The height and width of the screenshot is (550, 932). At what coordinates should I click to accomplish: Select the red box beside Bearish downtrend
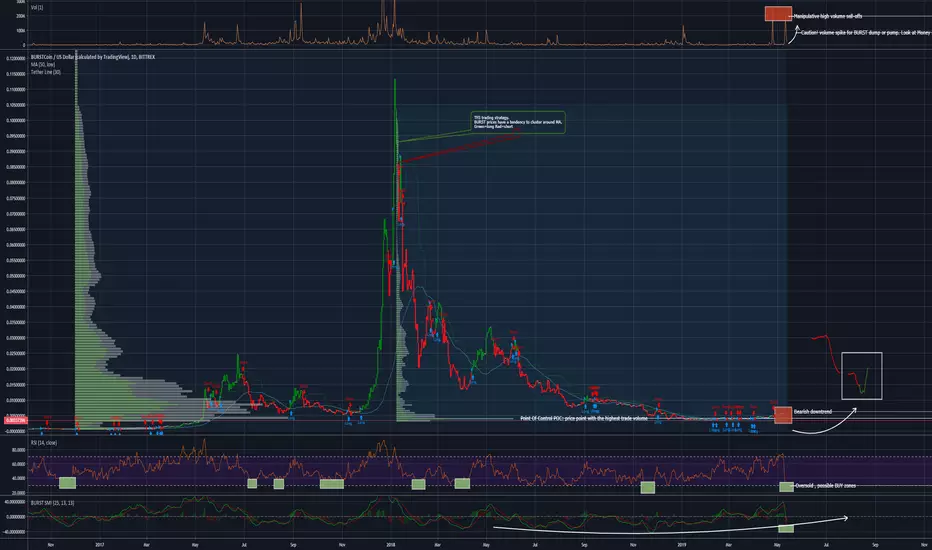(x=783, y=415)
